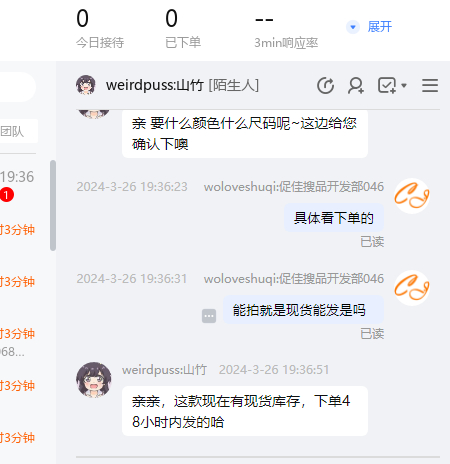Click the round blue arrow icon near 展开
This screenshot has width=450, height=464.
coord(353,27)
